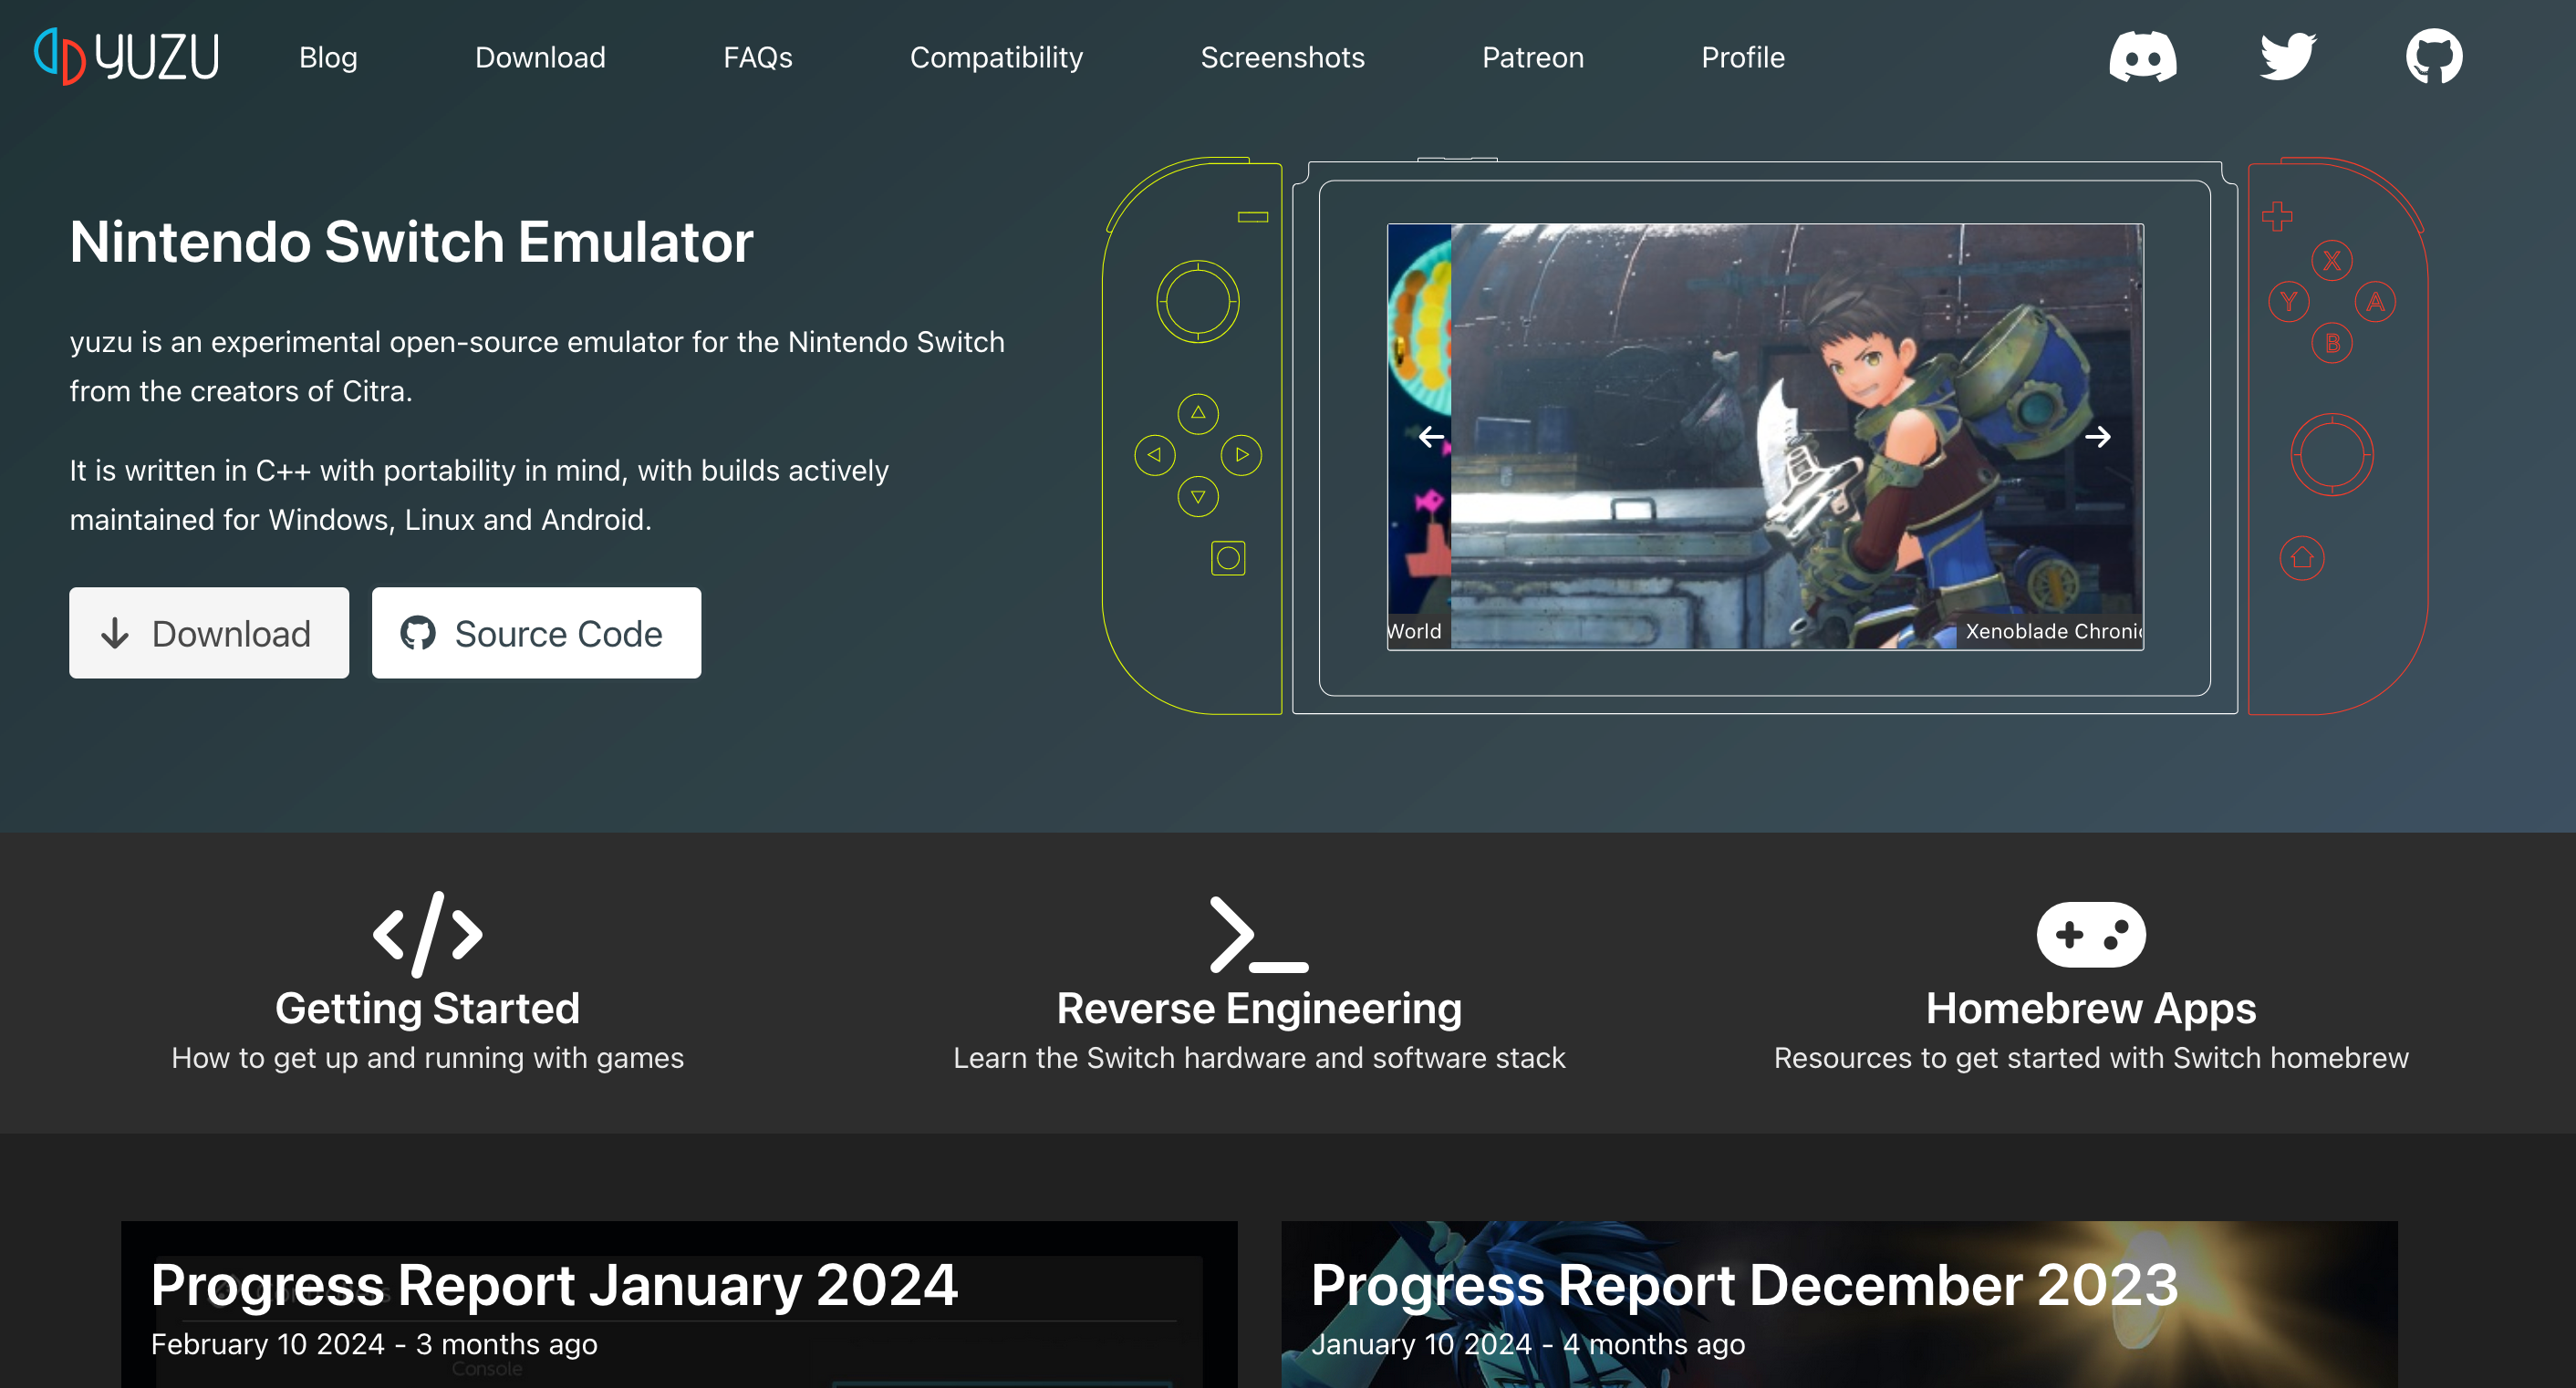Click the left D-pad button on yellow Joy-Con
Screen dimensions: 2576x1388
[x=1155, y=455]
